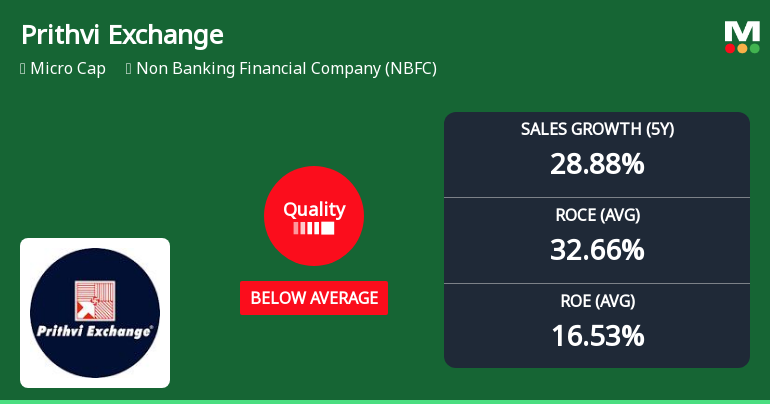Viewport: 770px width, 404px height.
Task: Click the 32.66% ROCE value
Action: click(597, 249)
